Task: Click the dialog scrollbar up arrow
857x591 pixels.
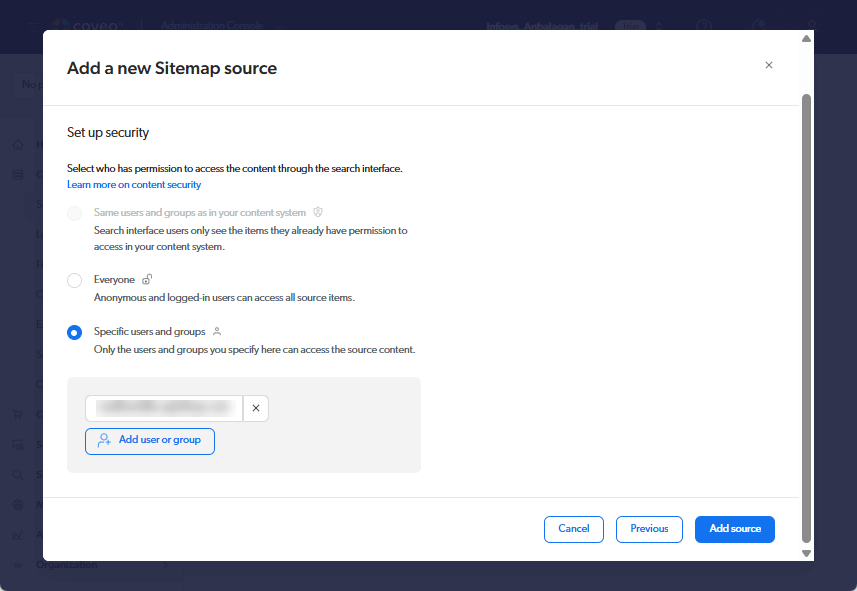Action: [806, 39]
